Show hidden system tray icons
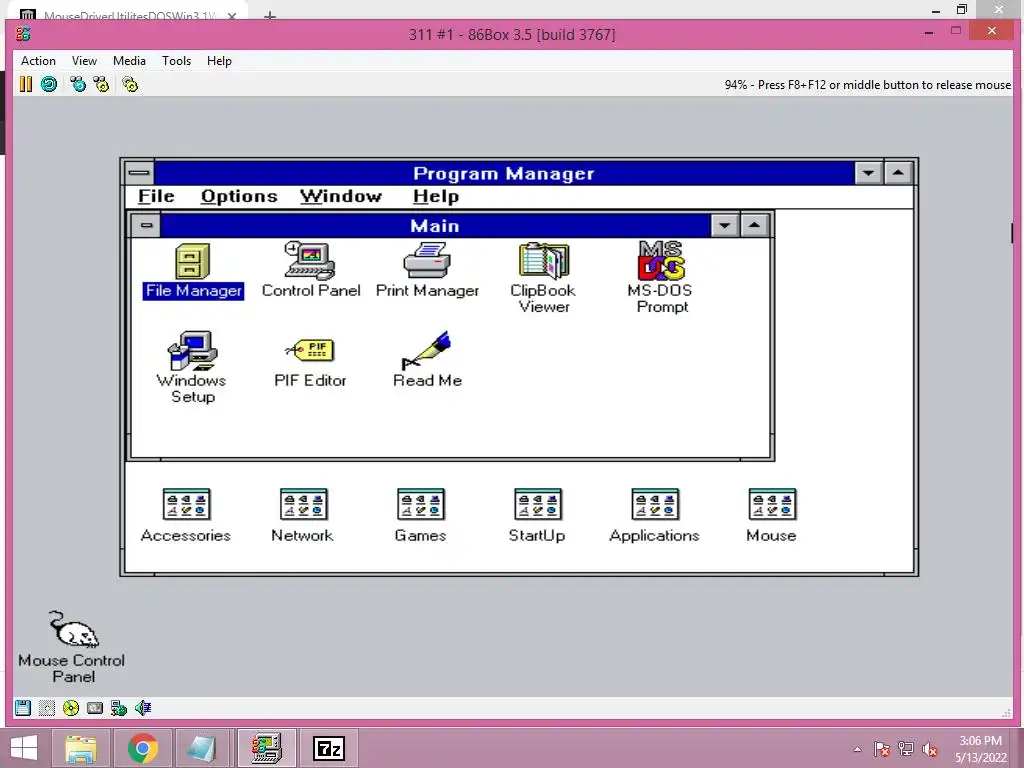1024x768 pixels. coord(857,749)
